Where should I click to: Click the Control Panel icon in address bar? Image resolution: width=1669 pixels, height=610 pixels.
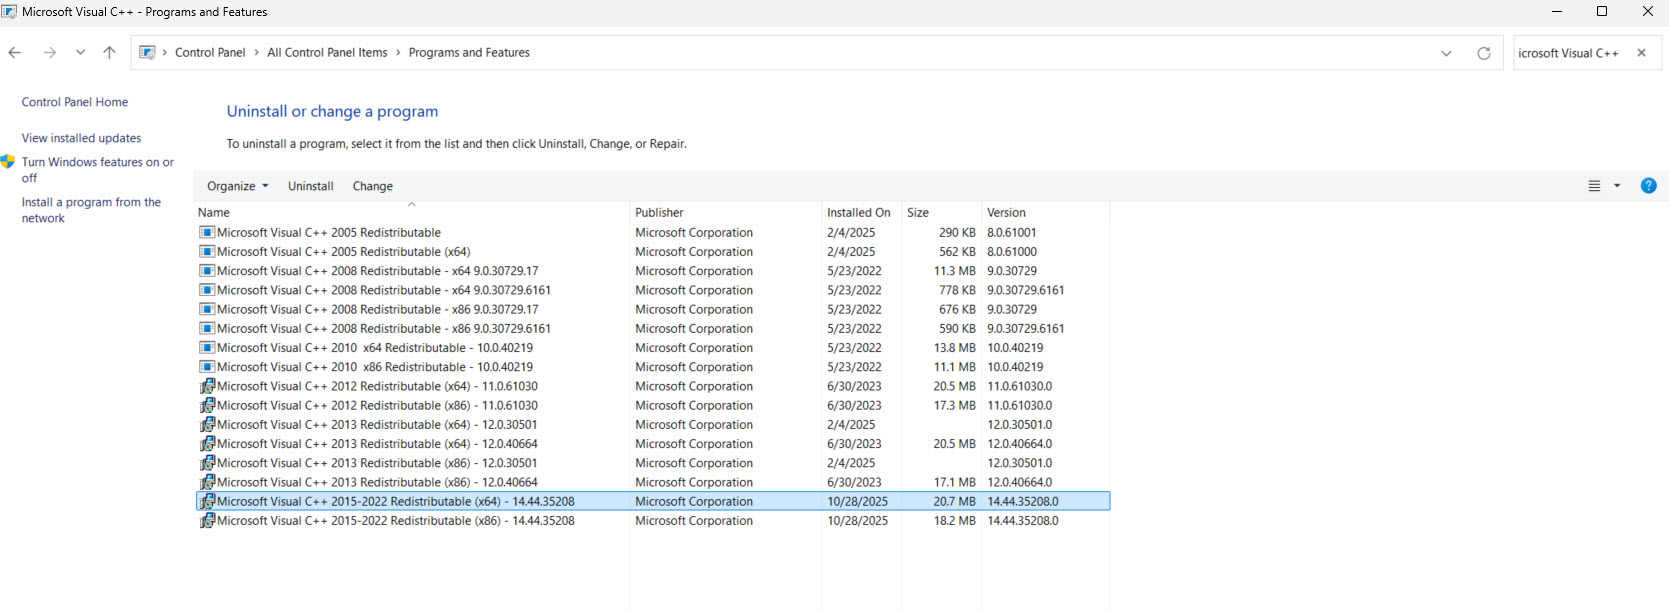pyautogui.click(x=147, y=53)
